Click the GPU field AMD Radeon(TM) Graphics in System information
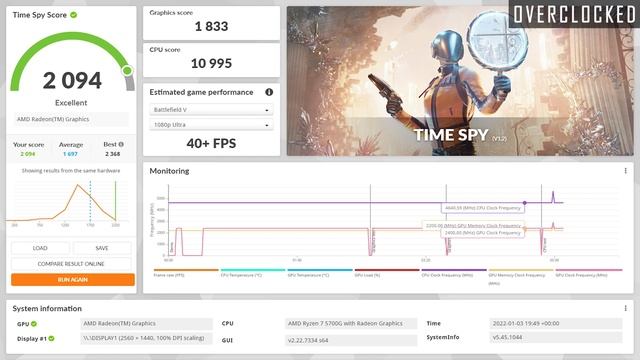Viewport: 640px width, 360px height. [147, 324]
